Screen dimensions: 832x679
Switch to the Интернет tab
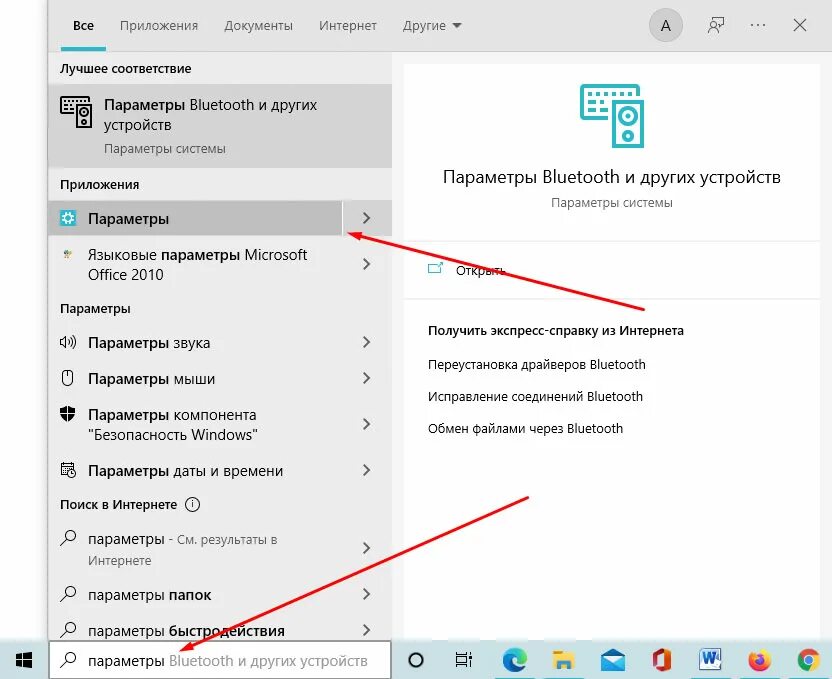(x=348, y=25)
